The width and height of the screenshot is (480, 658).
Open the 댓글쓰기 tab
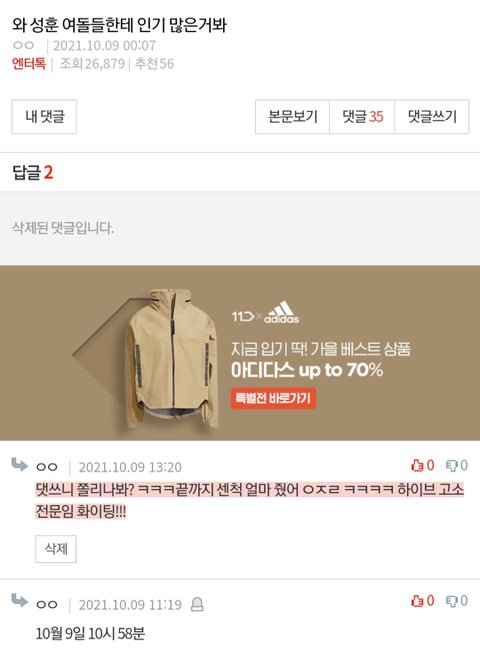[x=432, y=117]
